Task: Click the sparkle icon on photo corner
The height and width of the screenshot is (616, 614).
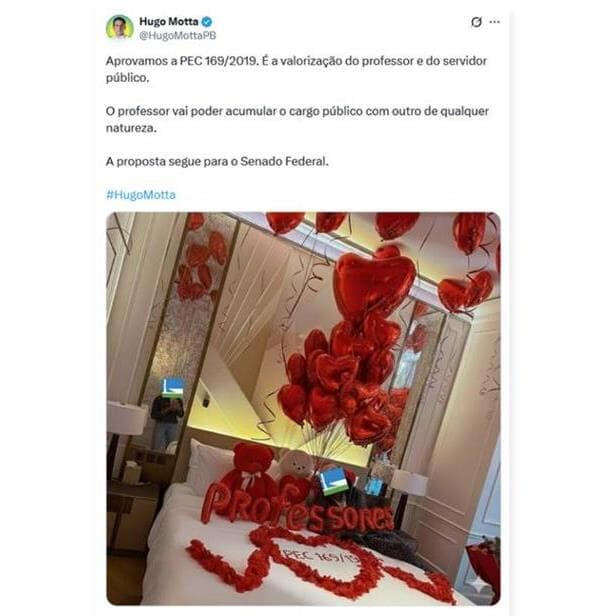Action: (480, 585)
